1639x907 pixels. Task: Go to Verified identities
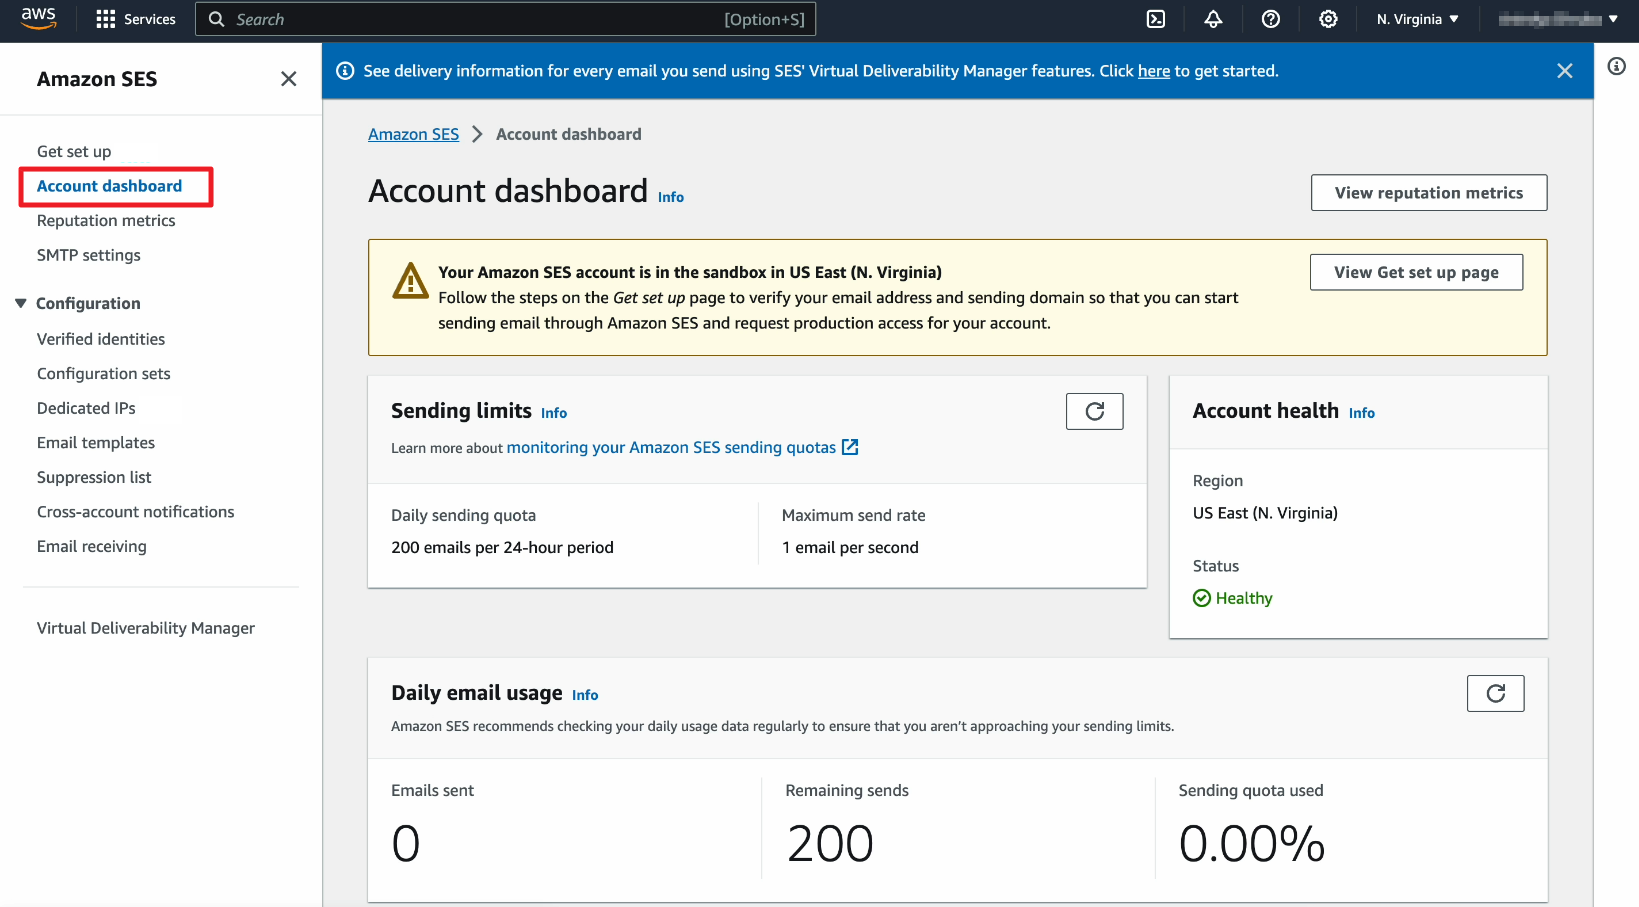coord(101,339)
